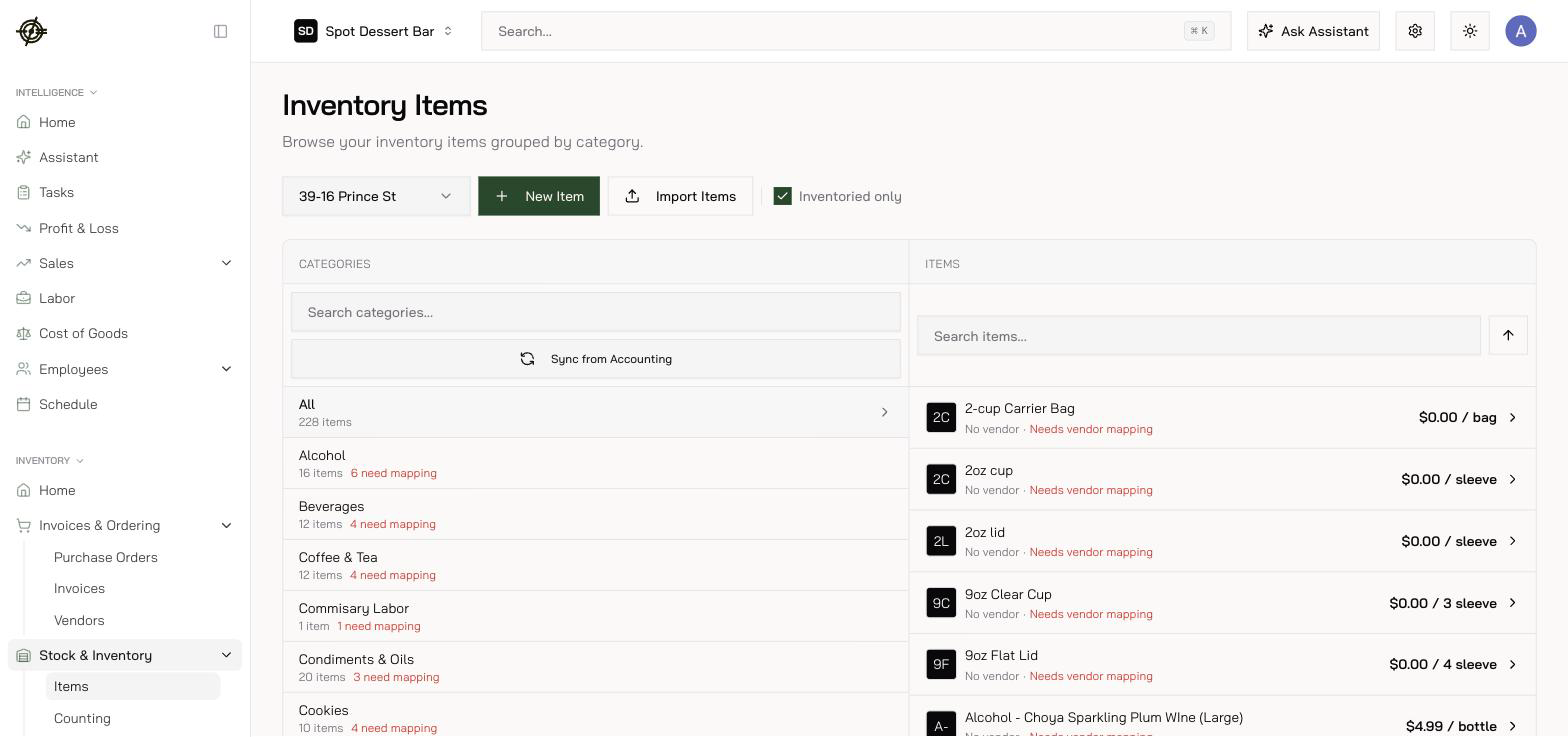Collapse the Stock & Inventory chevron

tap(226, 655)
